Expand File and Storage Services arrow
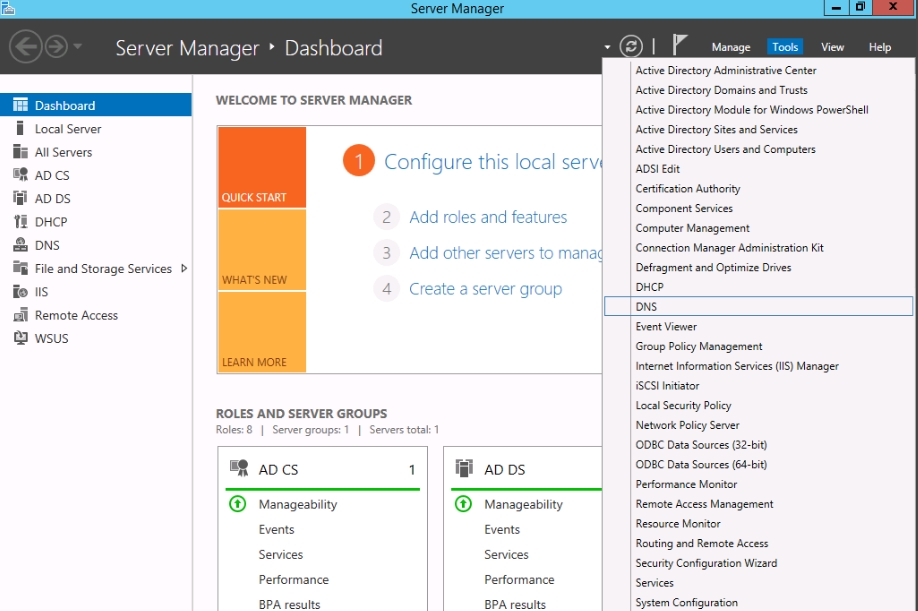Viewport: 918px width, 611px height. (184, 269)
